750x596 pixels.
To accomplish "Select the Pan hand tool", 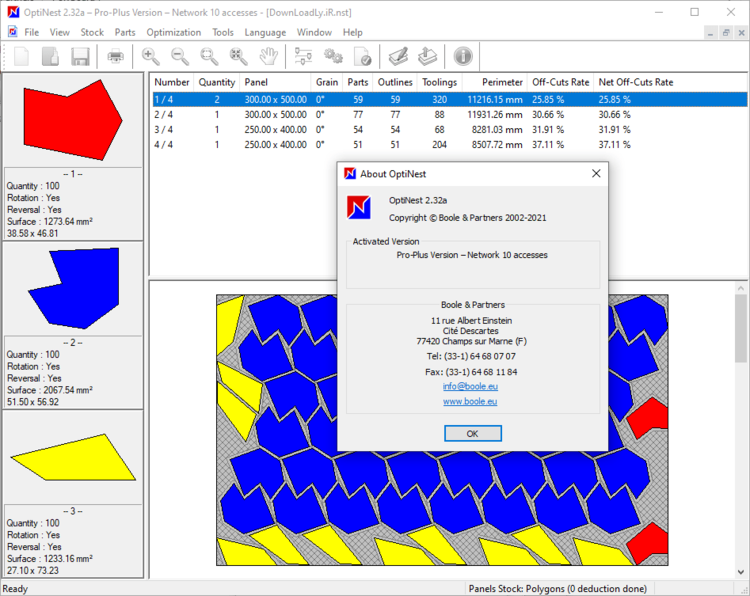I will tap(269, 57).
